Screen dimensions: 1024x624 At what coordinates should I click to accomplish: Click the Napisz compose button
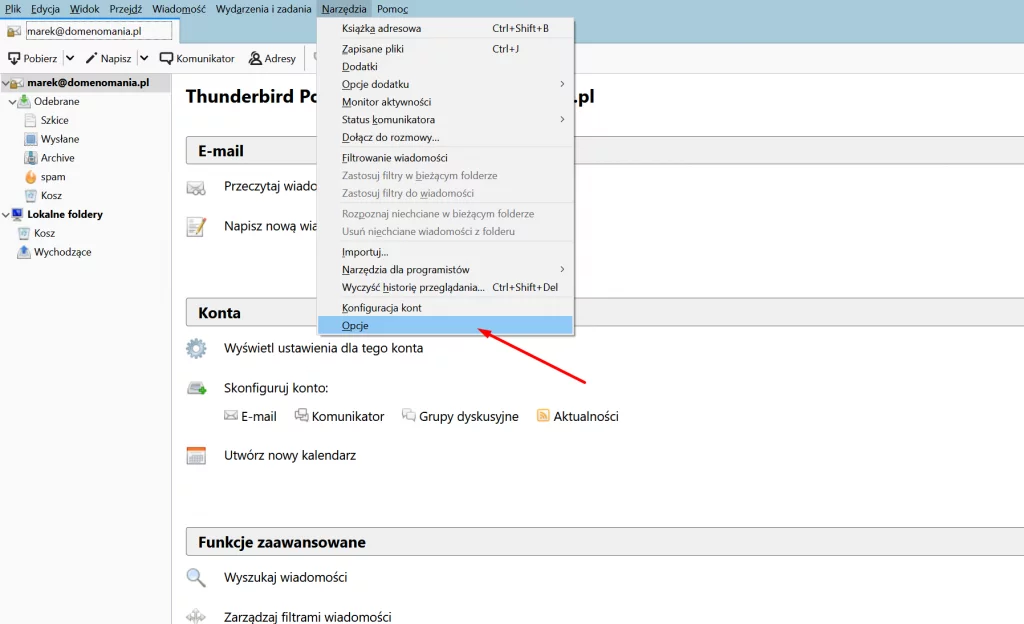[x=108, y=58]
